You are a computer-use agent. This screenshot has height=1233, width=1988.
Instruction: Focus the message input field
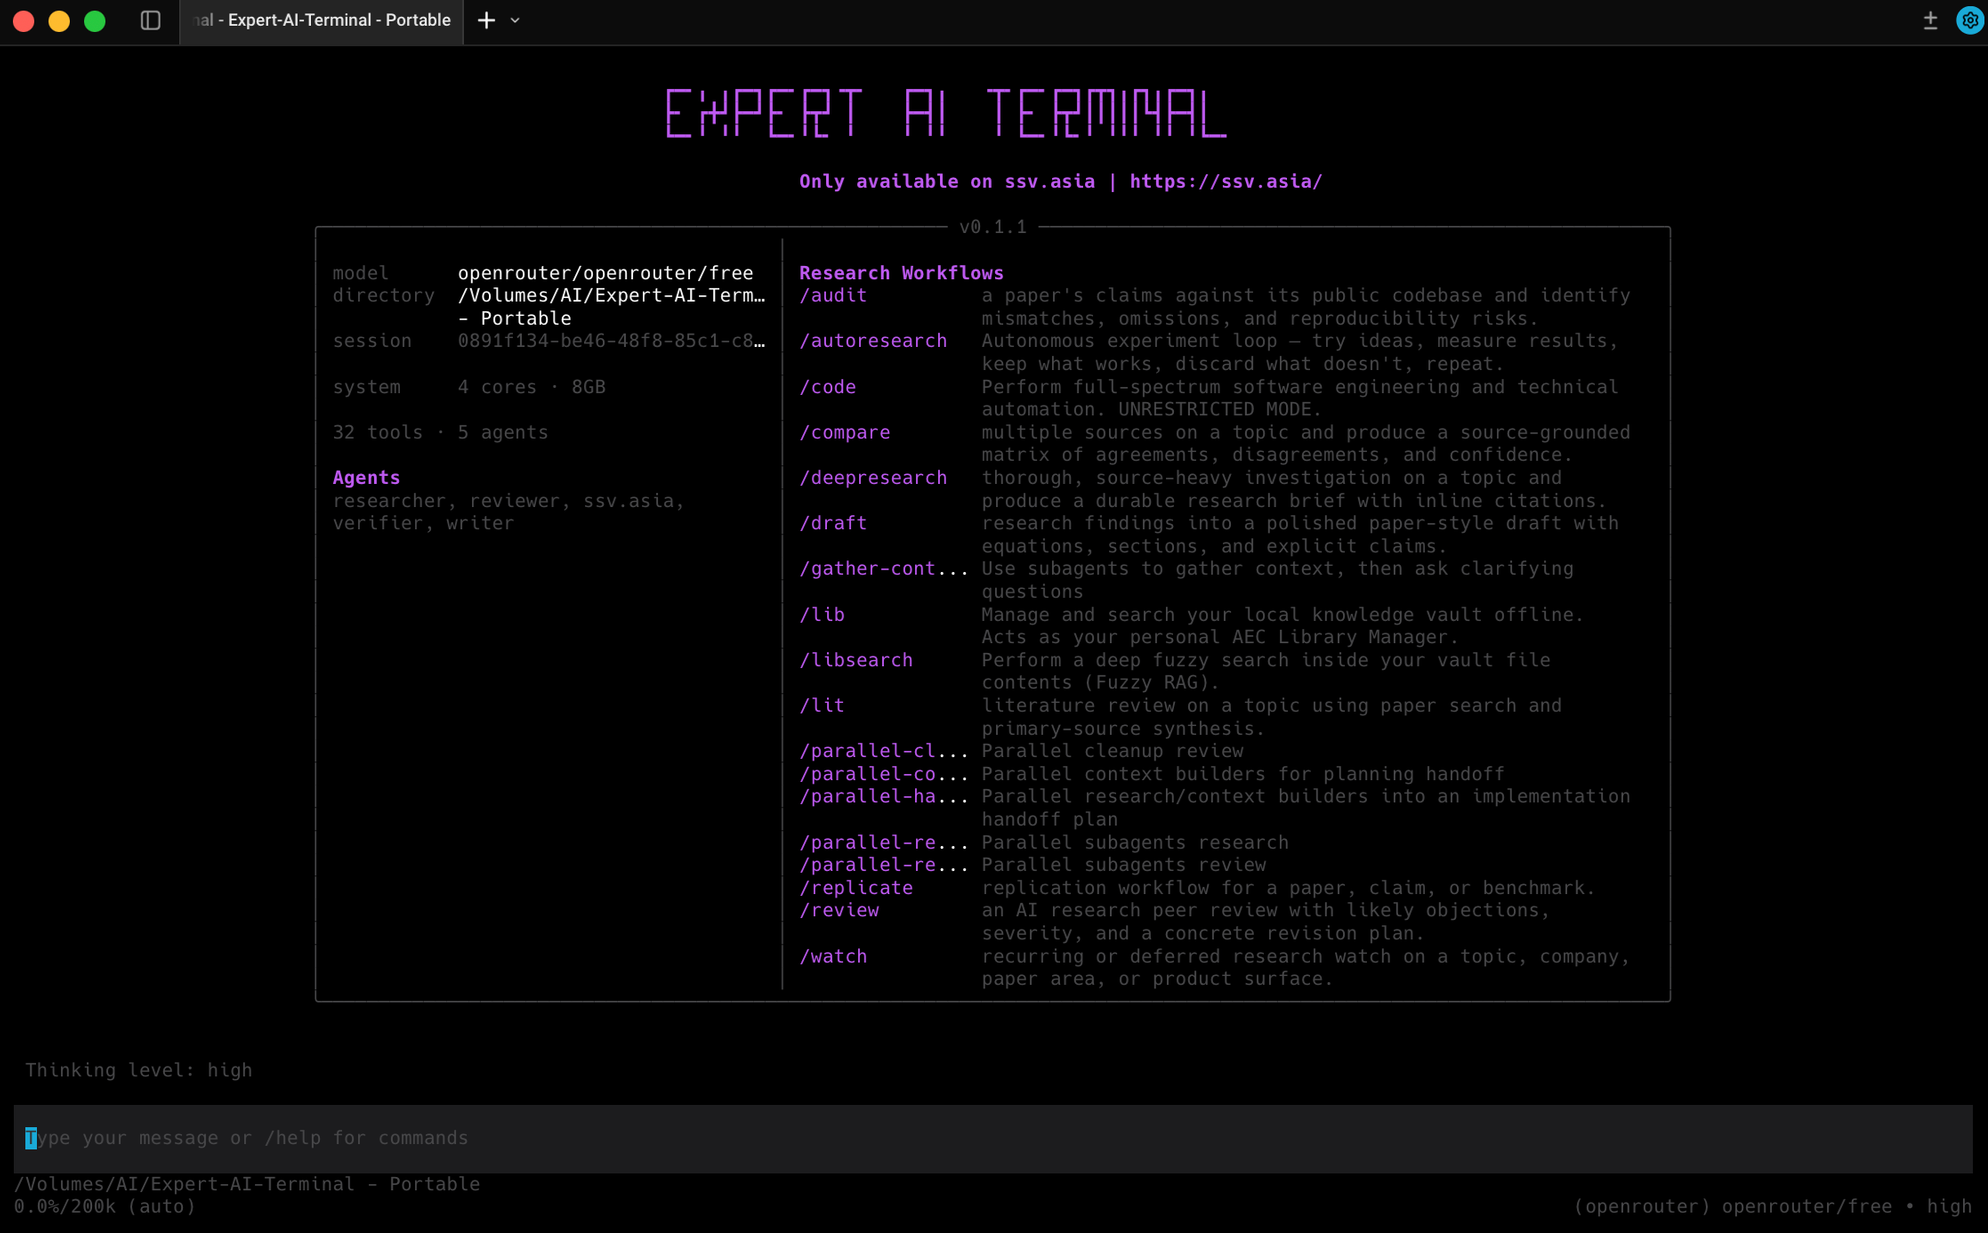pos(992,1138)
